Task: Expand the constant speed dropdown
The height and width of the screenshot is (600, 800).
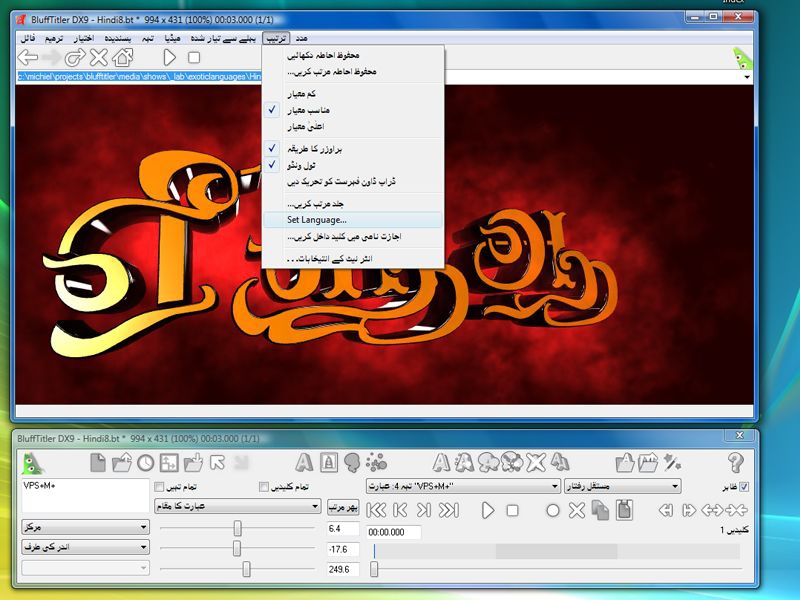Action: pos(622,487)
